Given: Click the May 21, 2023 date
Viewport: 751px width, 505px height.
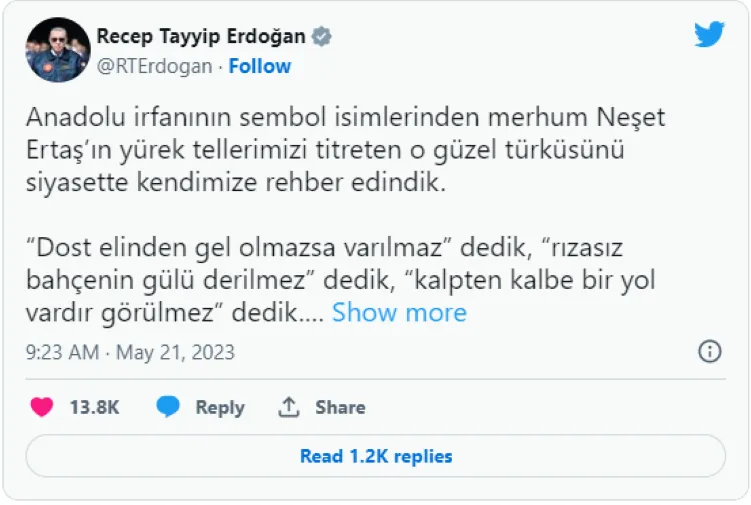Looking at the screenshot, I should (176, 352).
